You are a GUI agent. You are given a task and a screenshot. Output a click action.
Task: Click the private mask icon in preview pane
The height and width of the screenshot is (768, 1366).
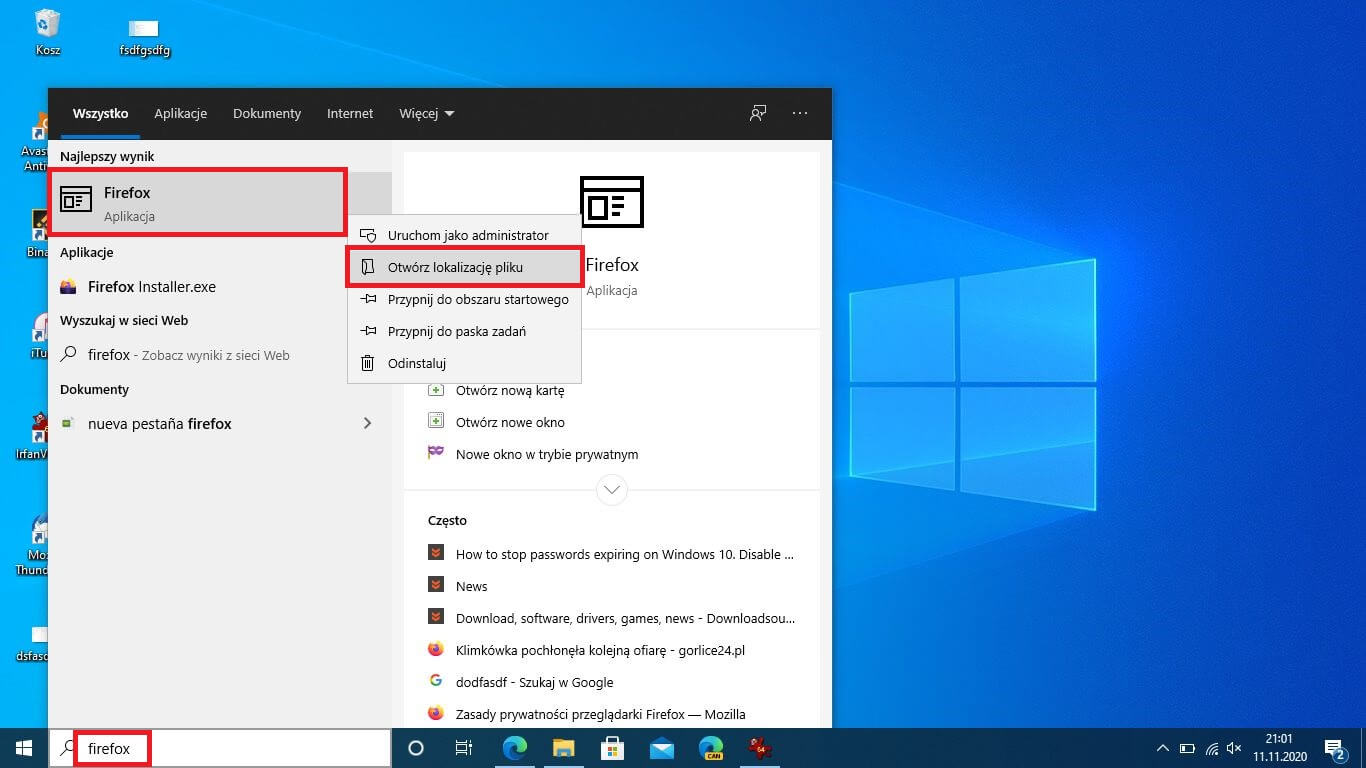click(436, 453)
